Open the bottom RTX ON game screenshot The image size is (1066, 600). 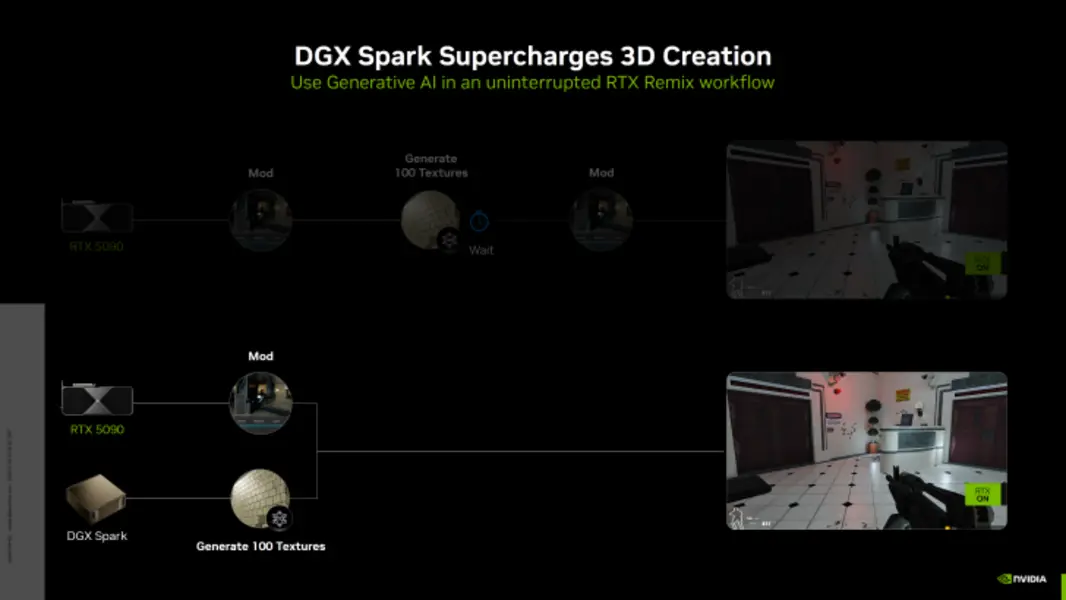click(x=867, y=451)
